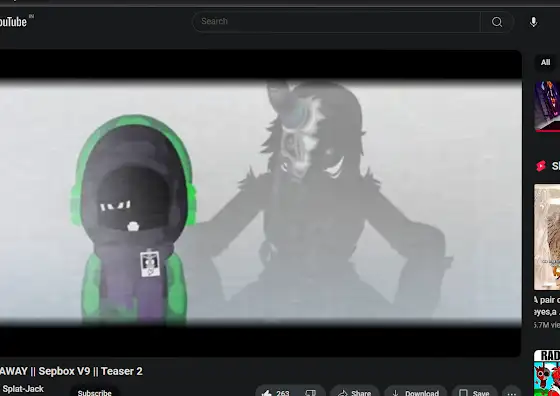Click the magnifier search button
Image resolution: width=560 pixels, height=396 pixels.
497,22
